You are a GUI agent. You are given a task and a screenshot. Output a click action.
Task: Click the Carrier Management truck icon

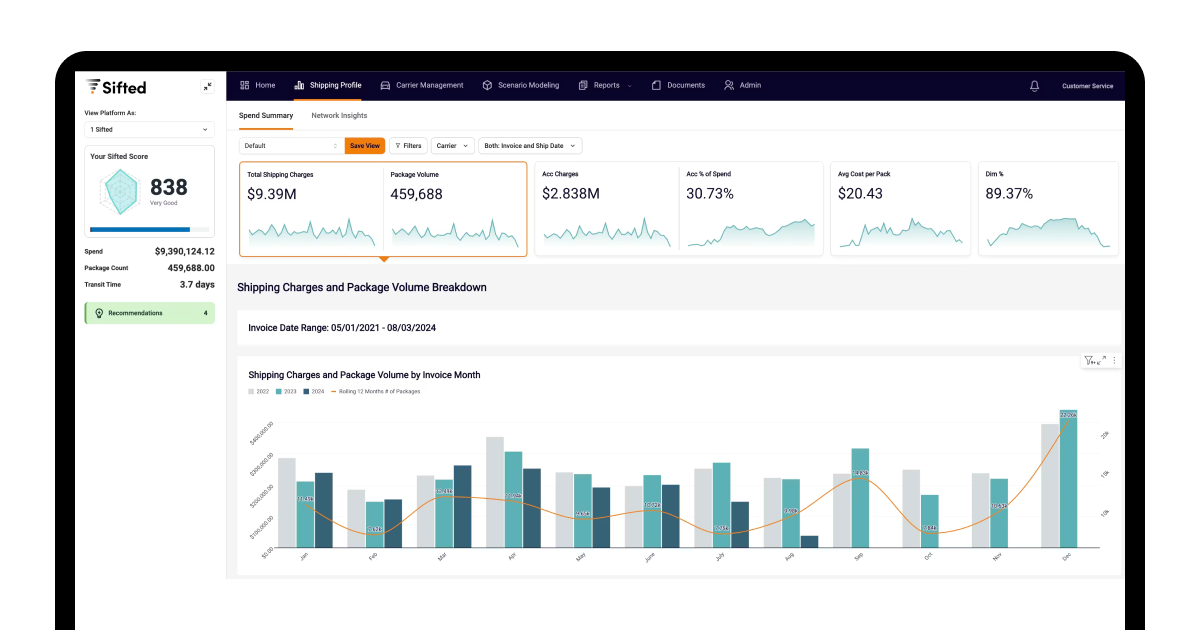coord(385,85)
